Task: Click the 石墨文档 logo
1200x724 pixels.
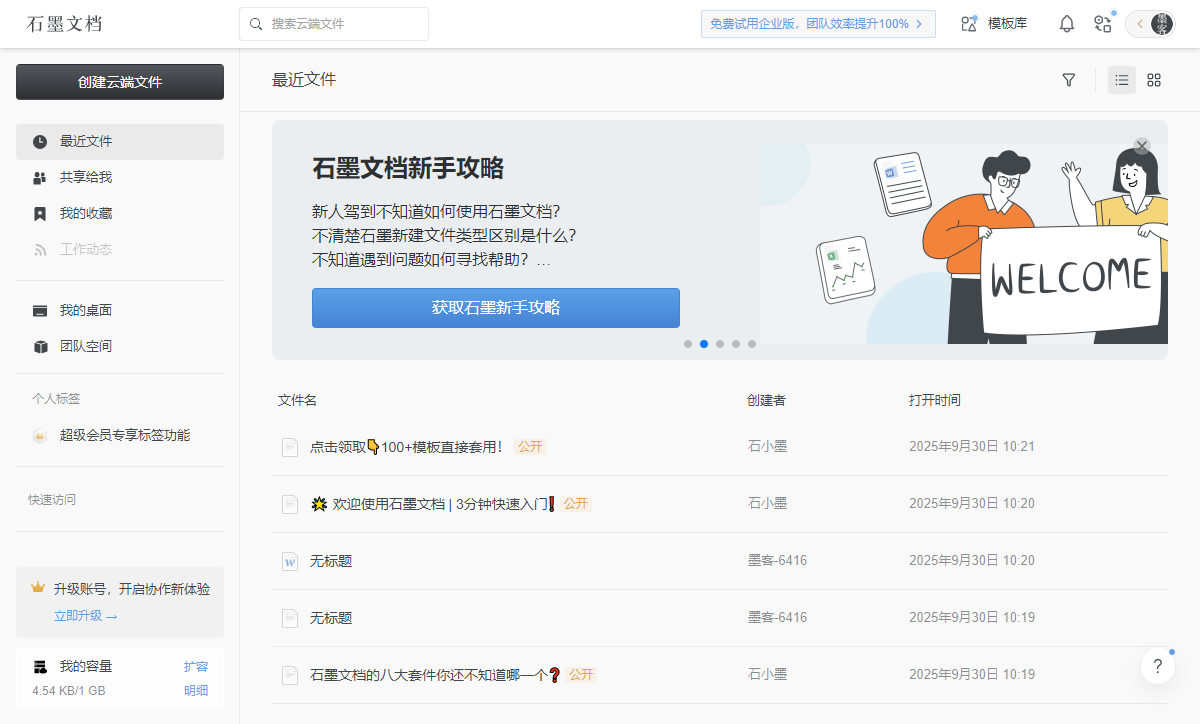Action: tap(64, 24)
